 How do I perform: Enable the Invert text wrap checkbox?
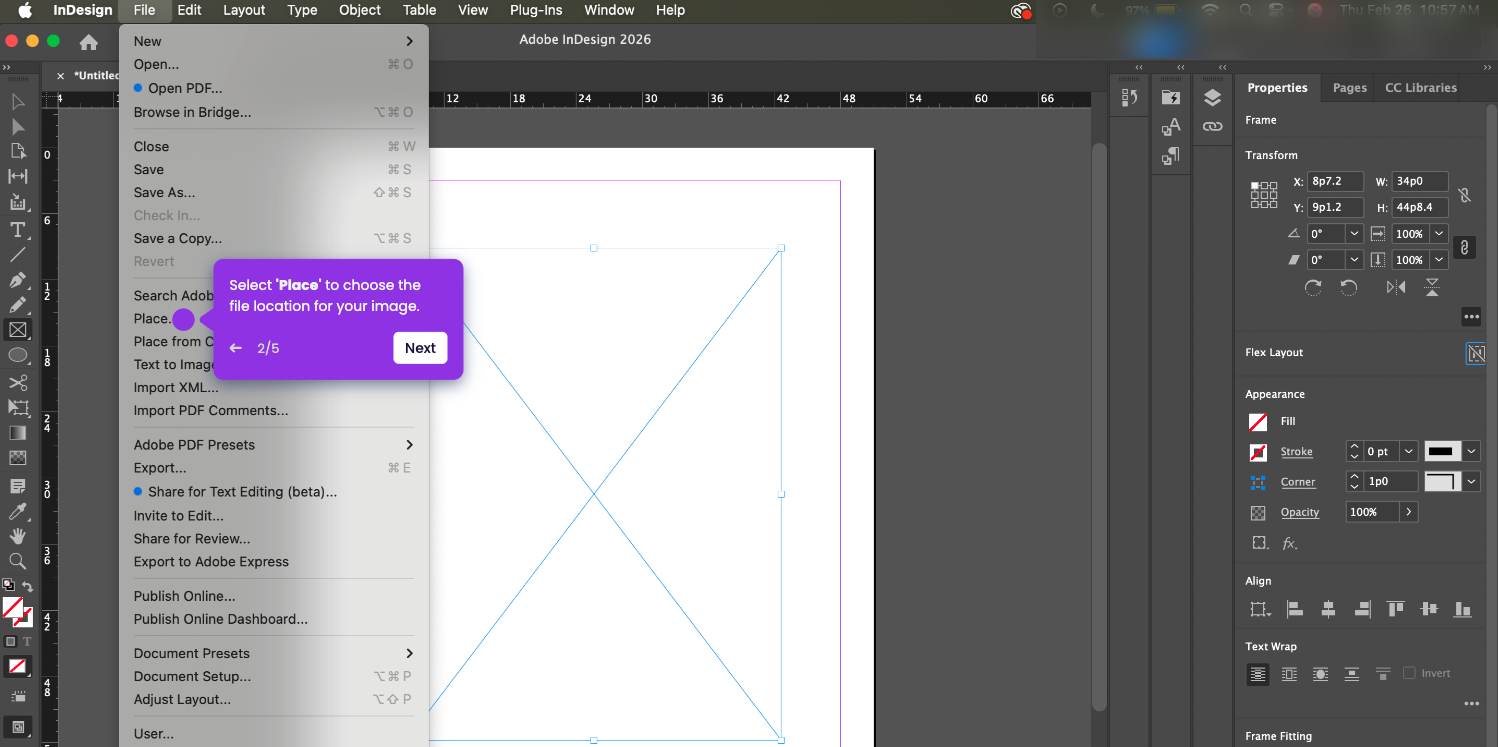[x=1409, y=673]
